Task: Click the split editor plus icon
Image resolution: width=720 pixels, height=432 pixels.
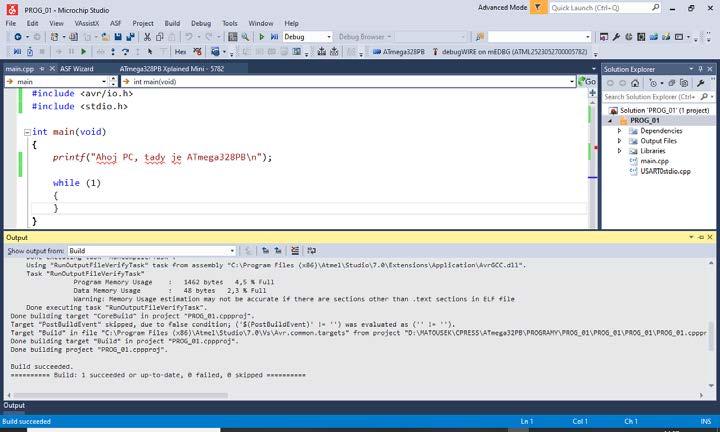Action: (592, 93)
